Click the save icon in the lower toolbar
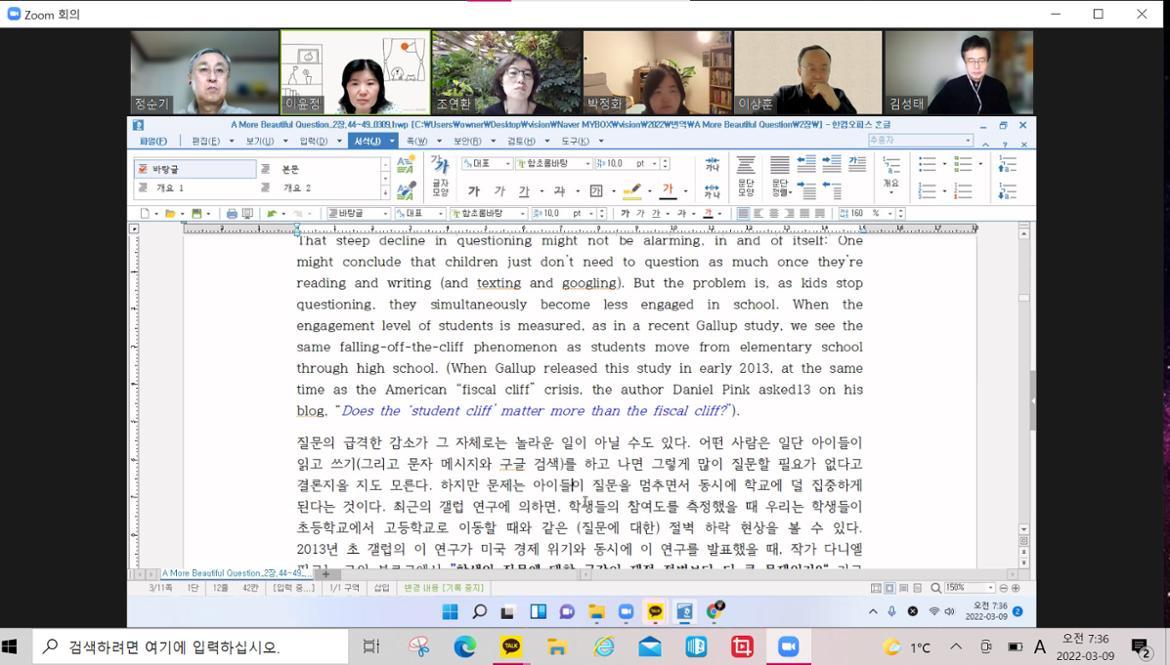This screenshot has width=1170, height=665. coord(197,214)
